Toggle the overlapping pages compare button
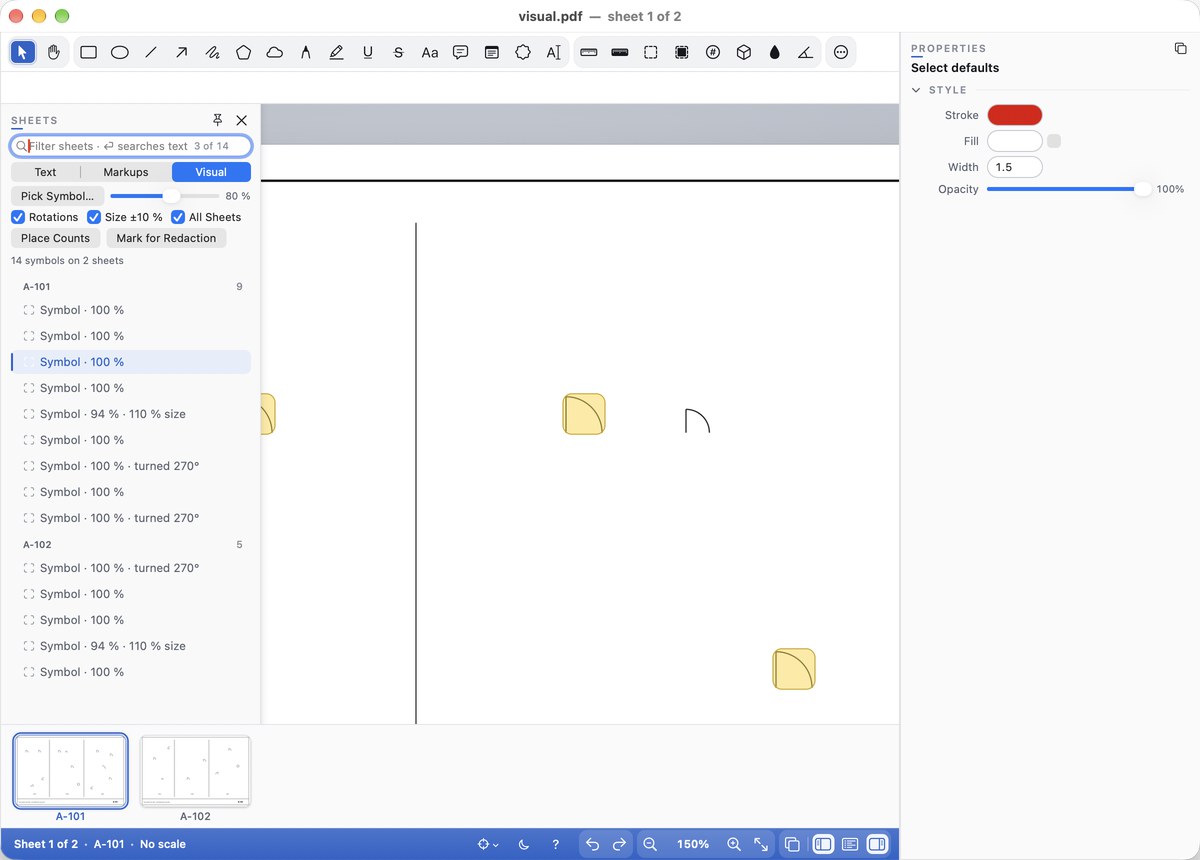Image resolution: width=1200 pixels, height=860 pixels. (x=792, y=844)
